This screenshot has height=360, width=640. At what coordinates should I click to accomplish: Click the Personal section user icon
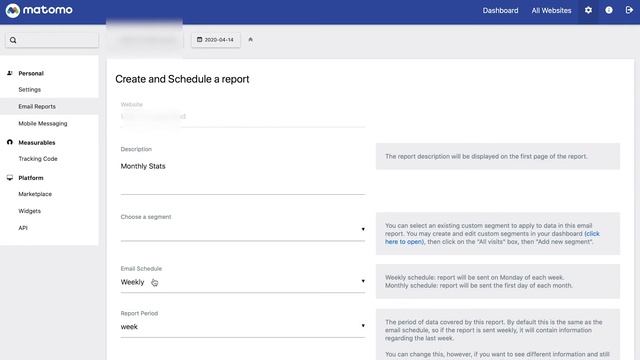10,73
